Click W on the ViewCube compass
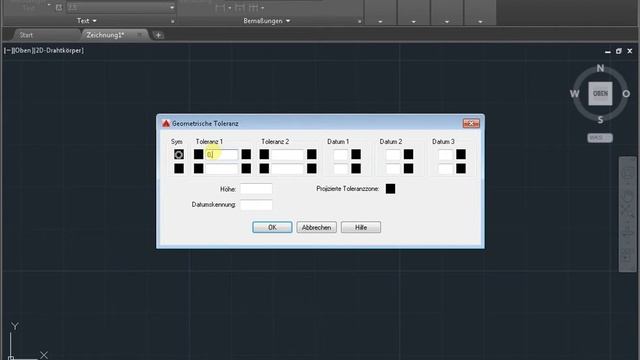 [574, 94]
